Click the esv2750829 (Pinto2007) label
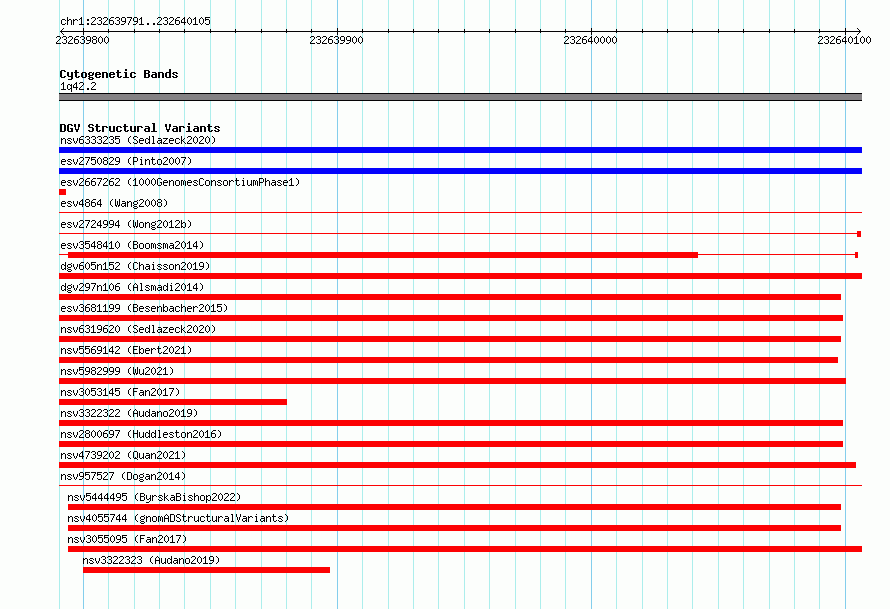890x609 pixels. click(126, 161)
